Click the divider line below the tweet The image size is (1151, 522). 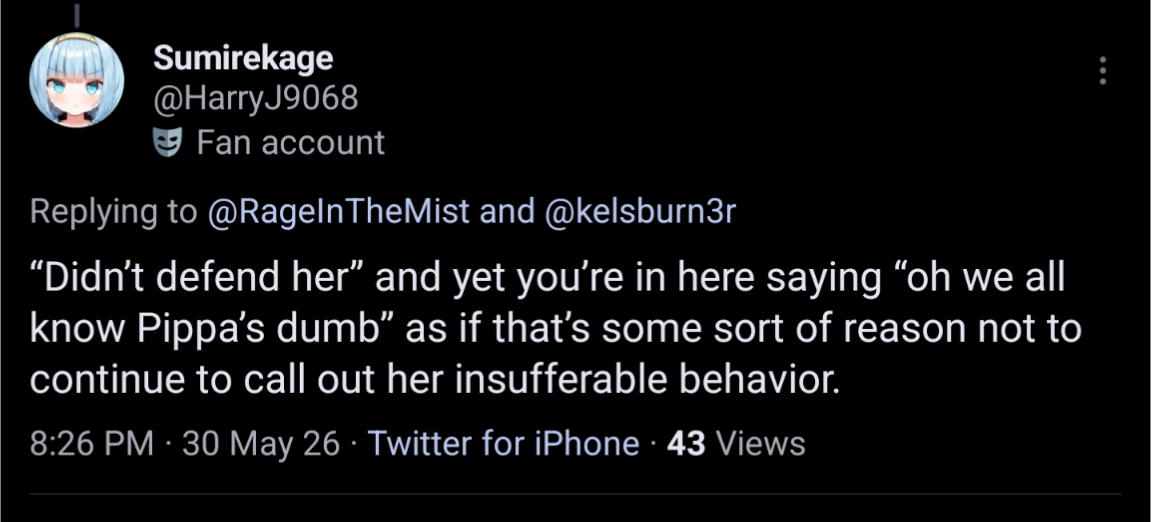tap(576, 494)
